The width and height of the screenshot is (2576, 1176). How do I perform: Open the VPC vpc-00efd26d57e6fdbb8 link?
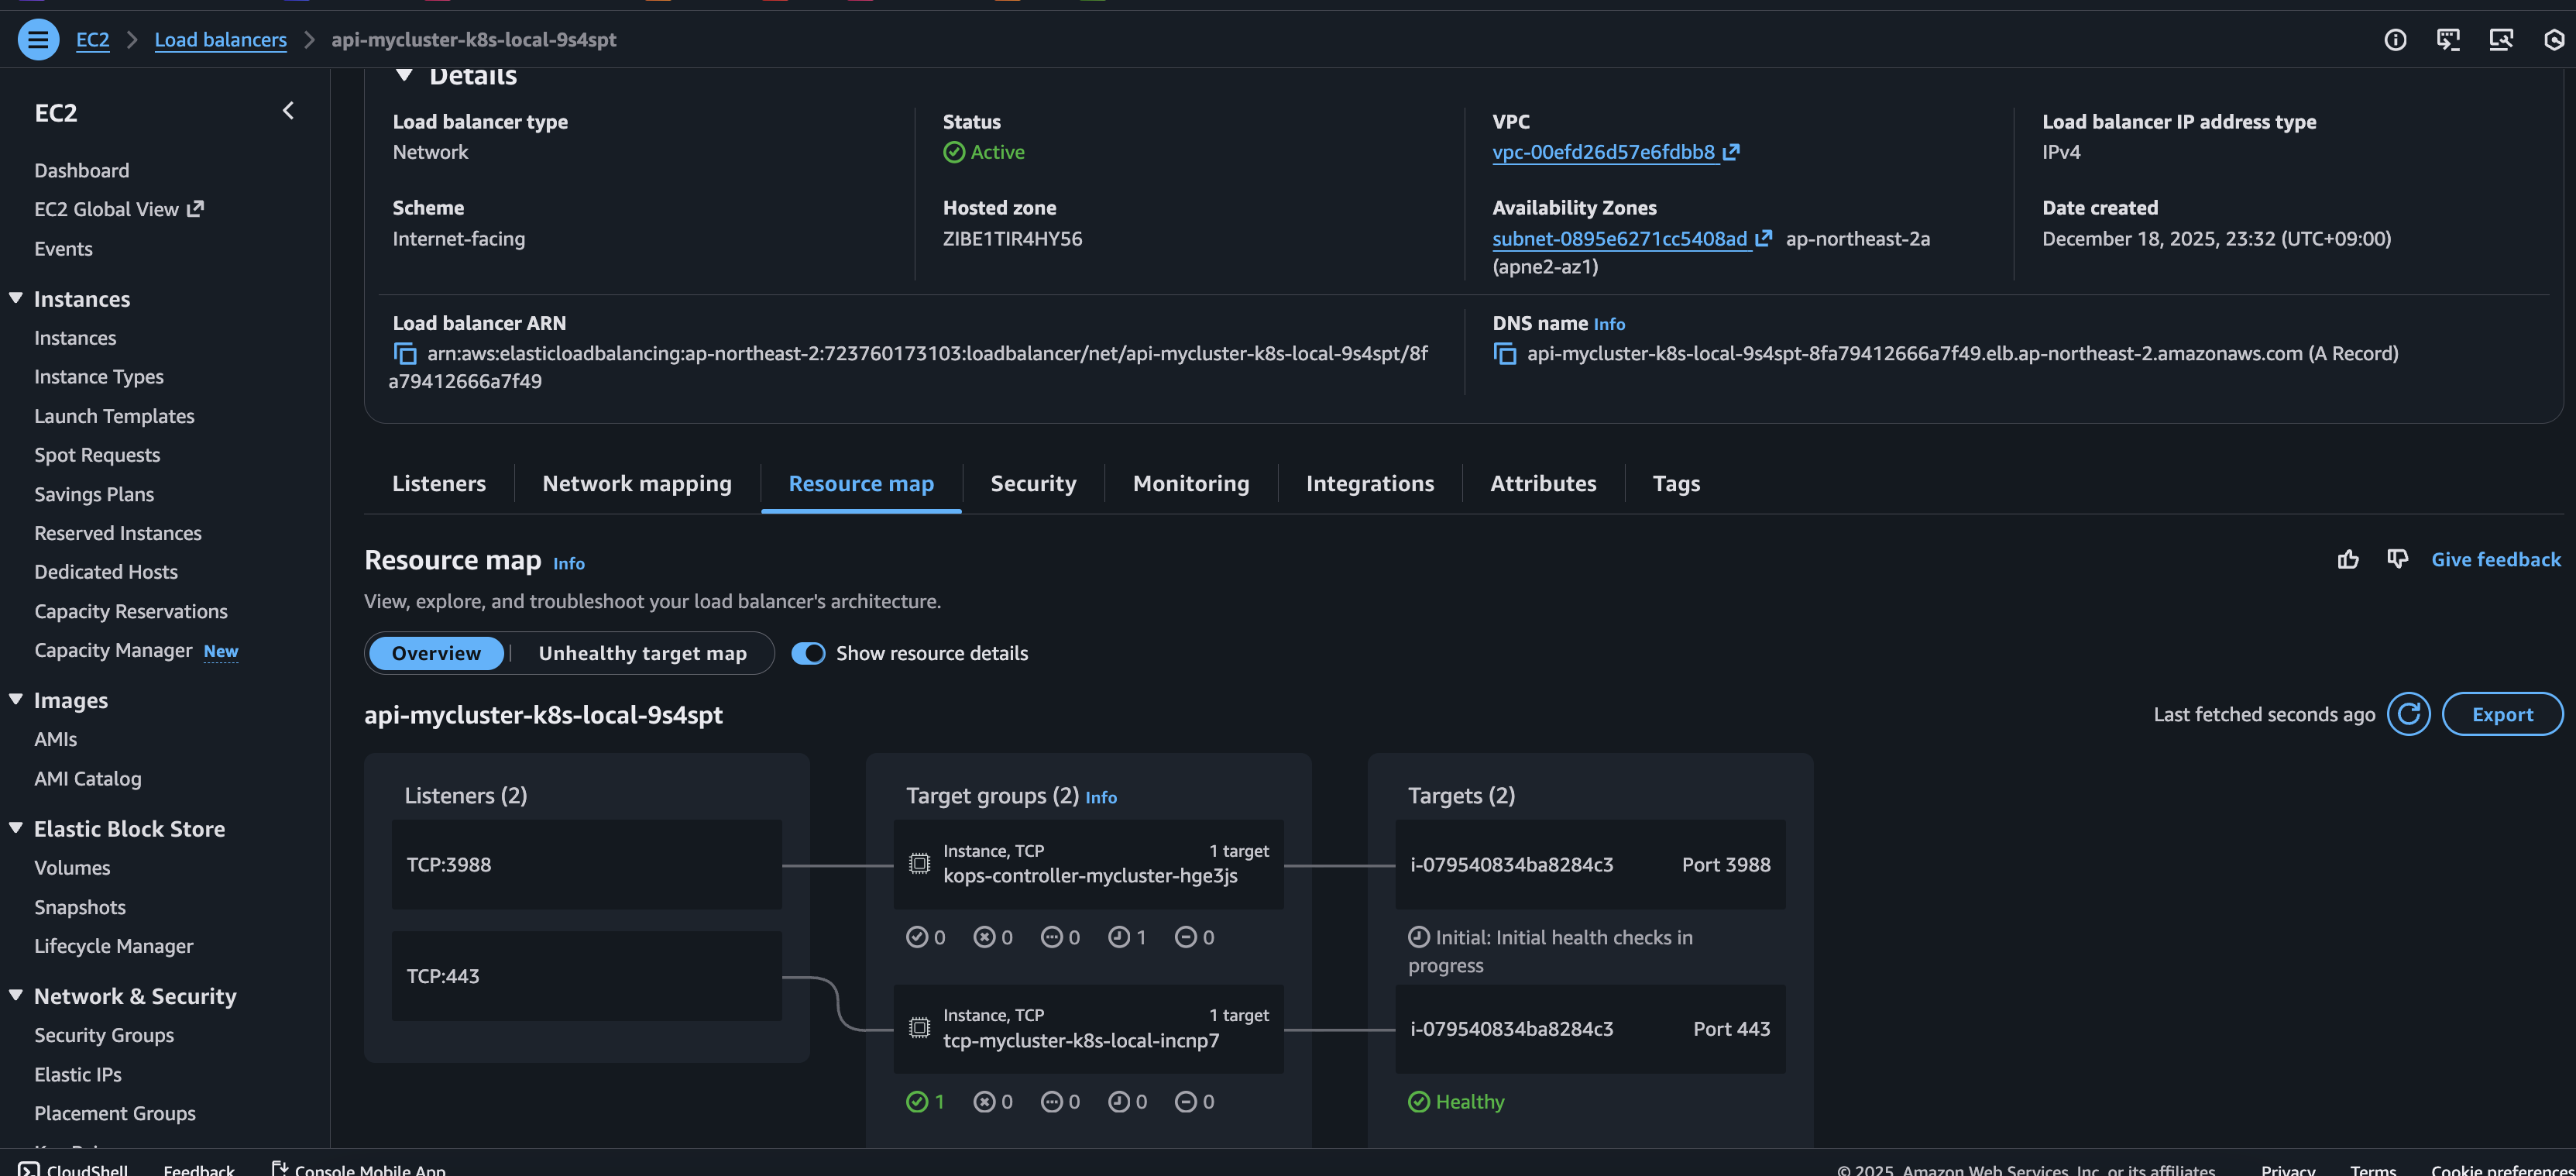[x=1603, y=152]
